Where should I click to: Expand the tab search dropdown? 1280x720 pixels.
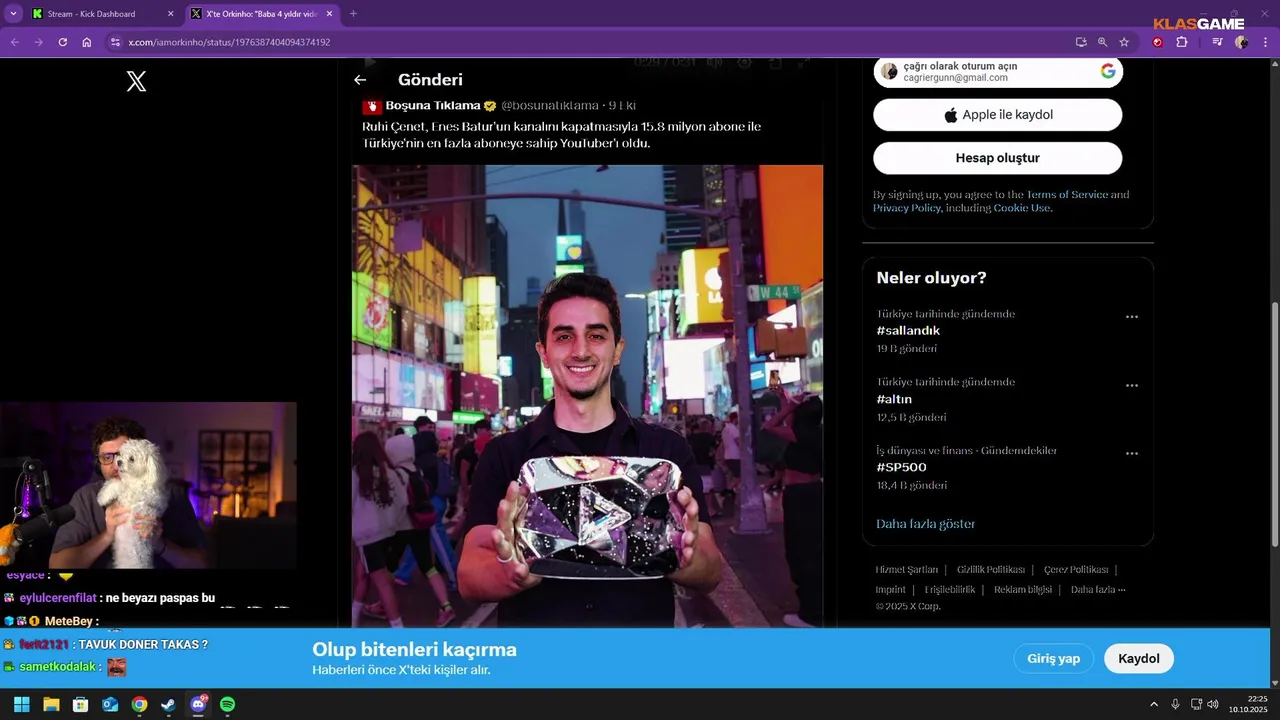(x=13, y=14)
